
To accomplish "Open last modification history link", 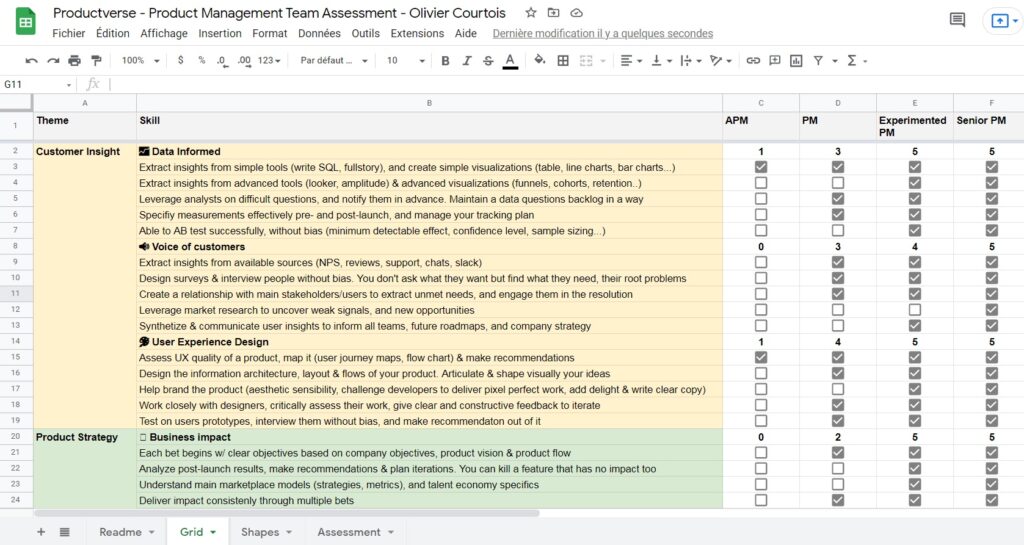I will coord(603,33).
